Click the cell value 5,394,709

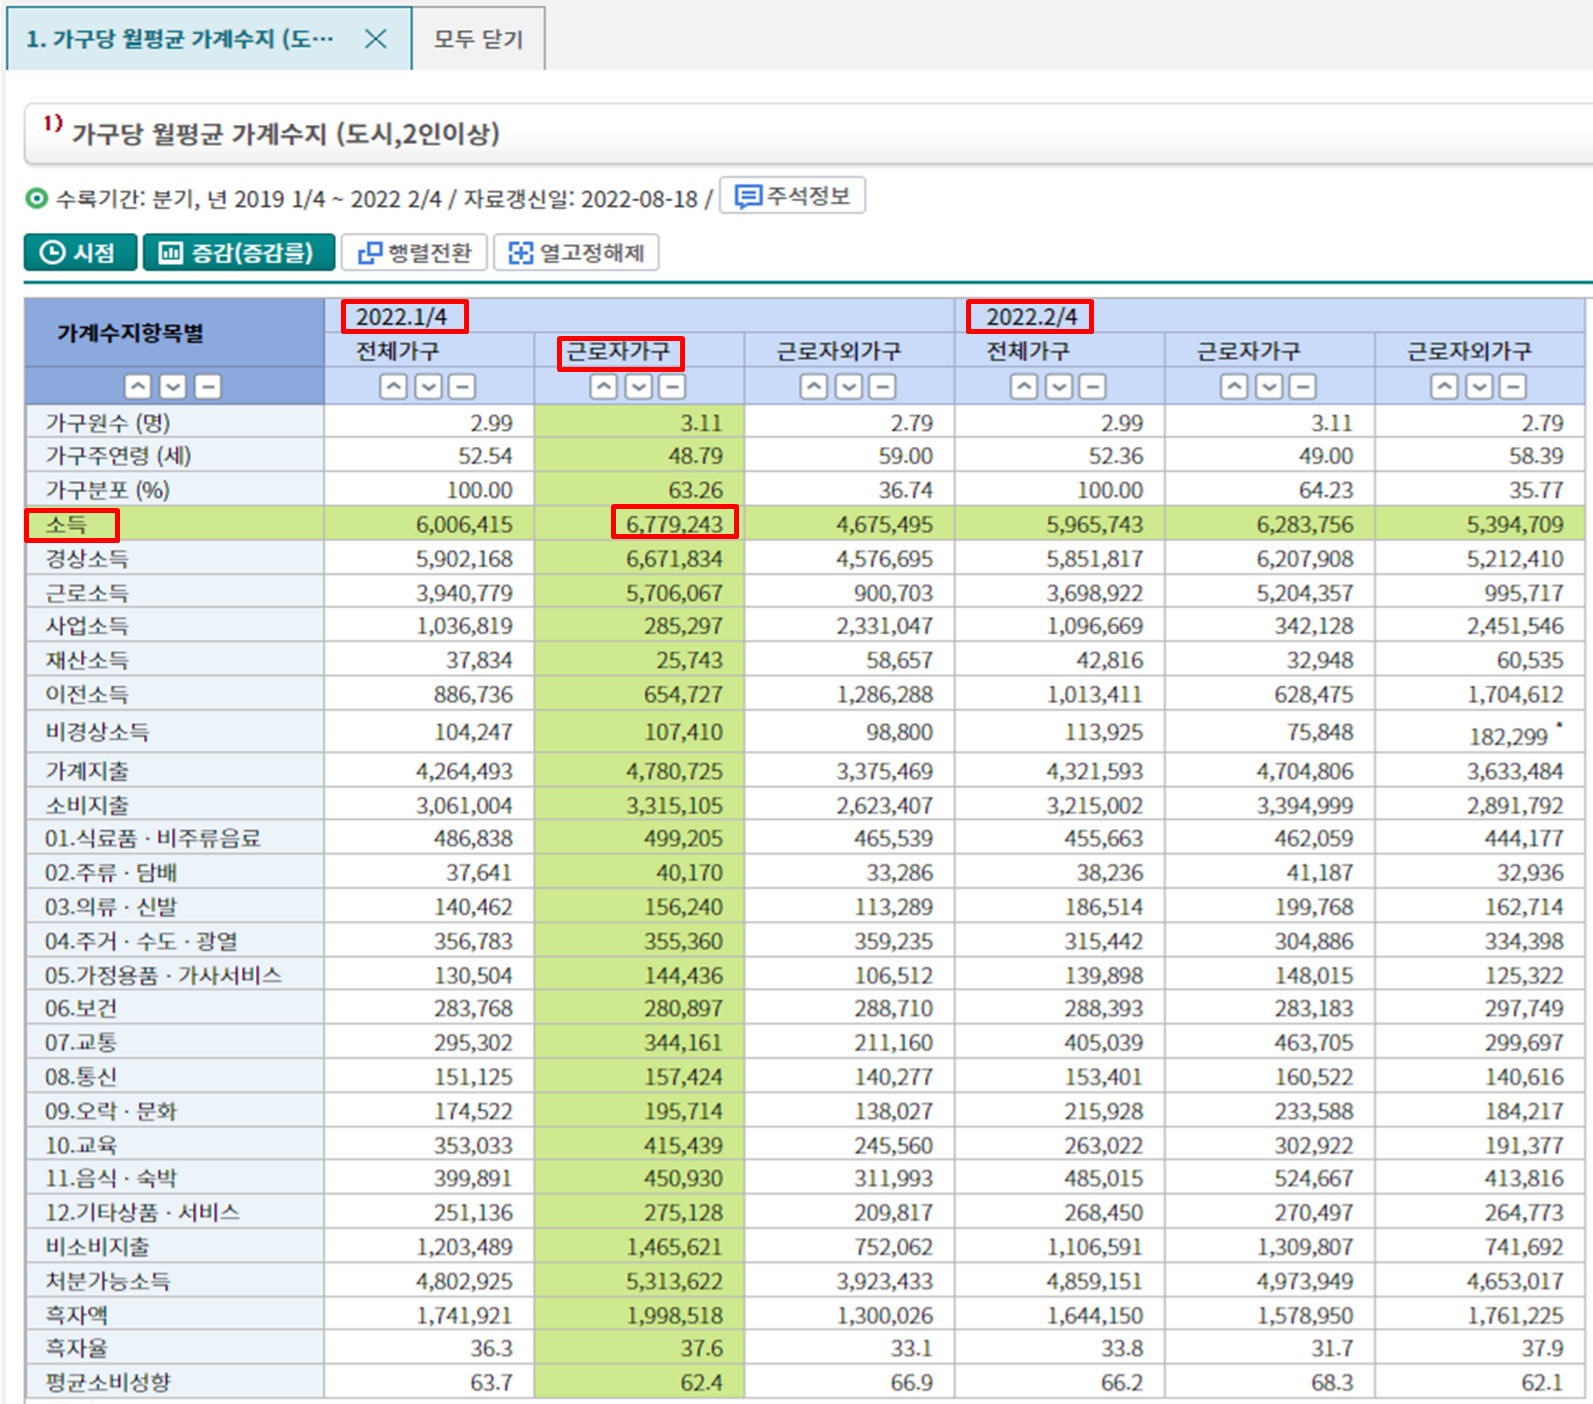pos(1515,524)
